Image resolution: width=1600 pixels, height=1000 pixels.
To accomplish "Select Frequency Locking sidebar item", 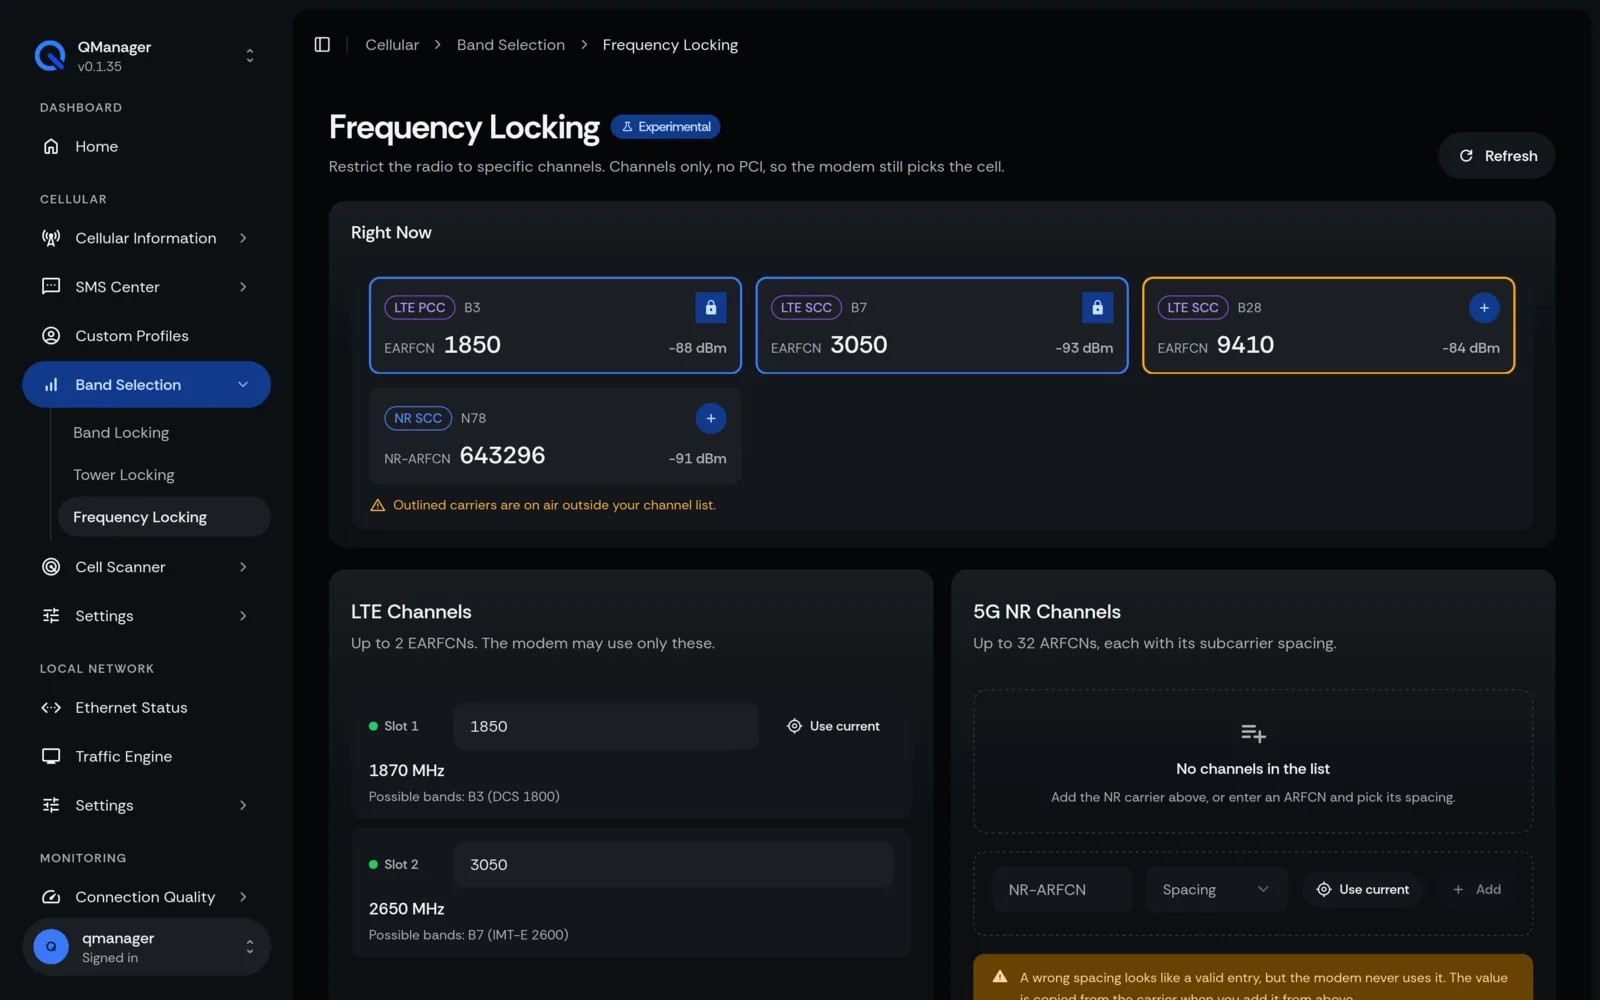I will [164, 517].
